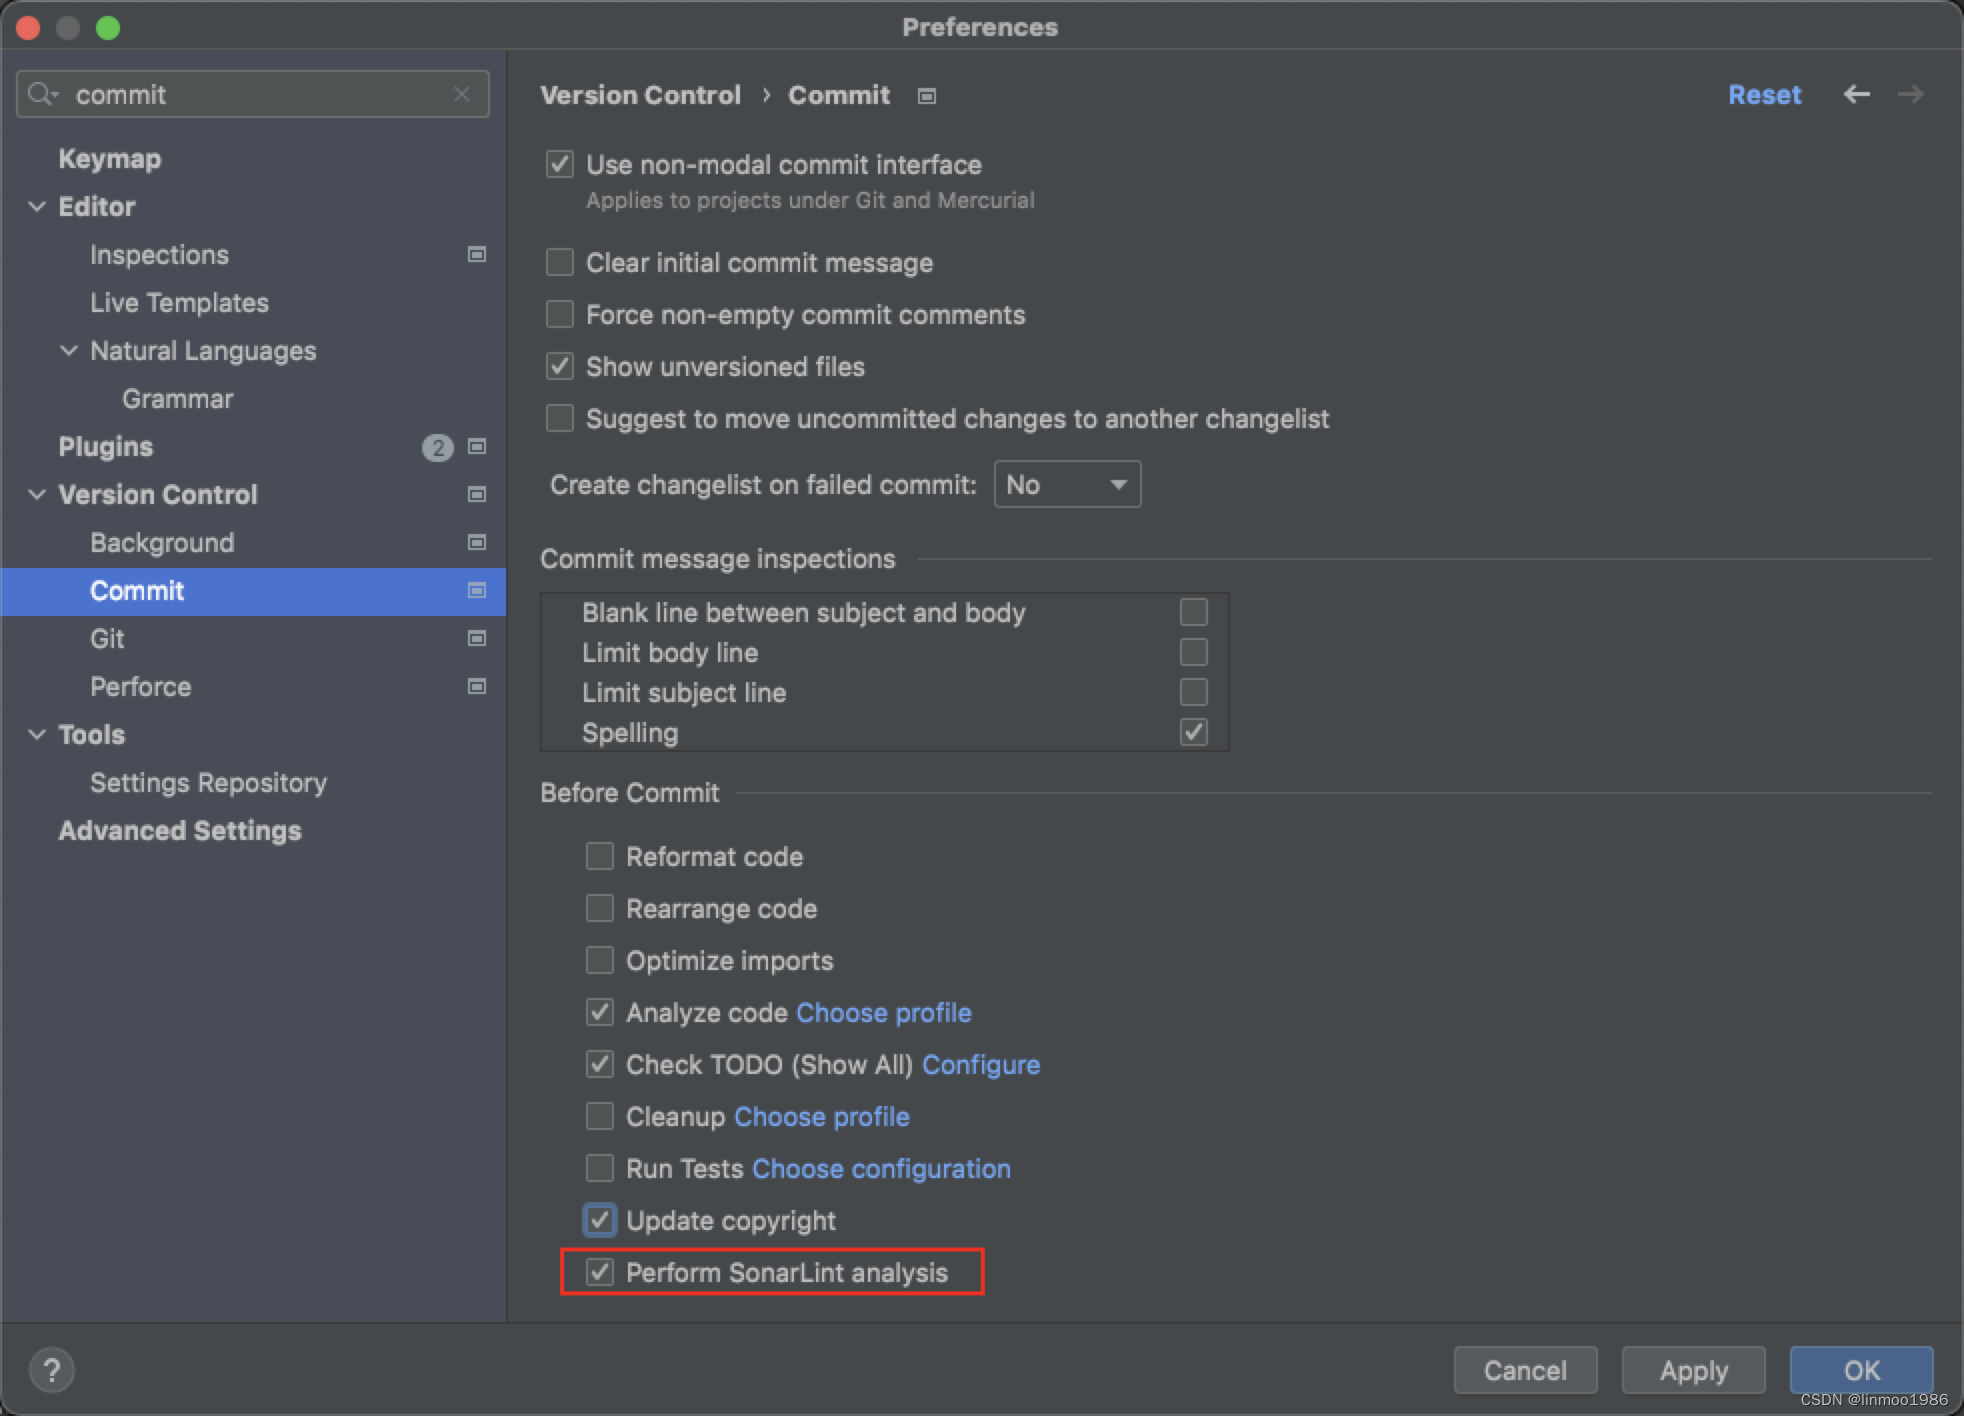The height and width of the screenshot is (1416, 1964).
Task: Click Choose profile link for Analyze code
Action: [883, 1013]
